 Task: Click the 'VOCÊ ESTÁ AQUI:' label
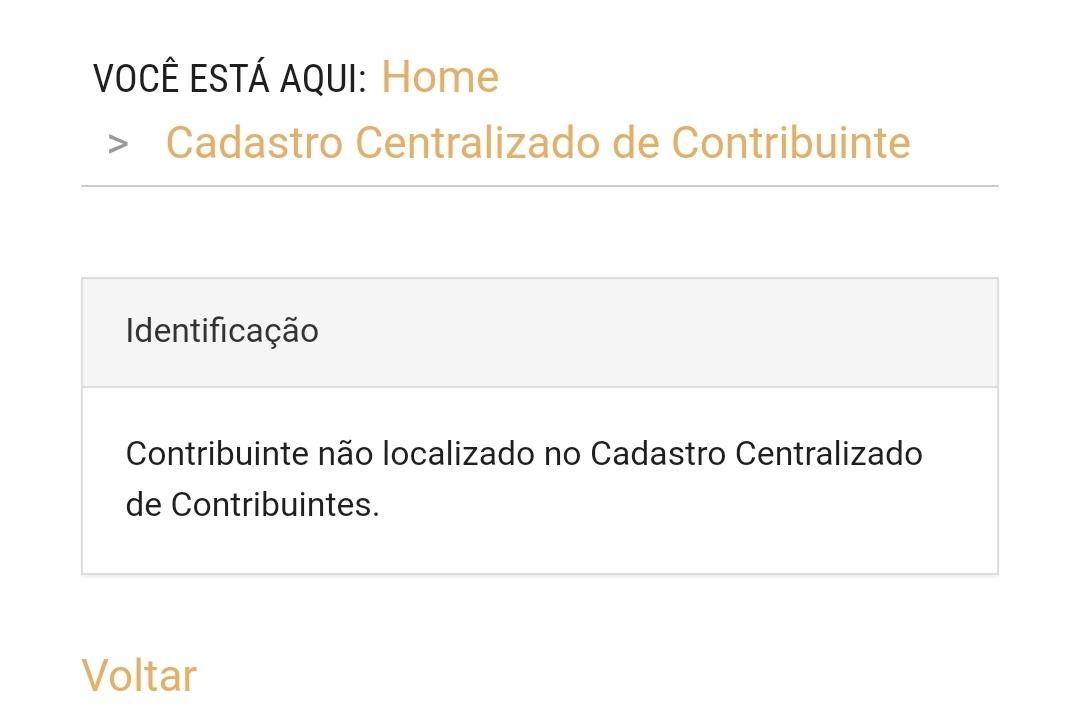click(x=230, y=78)
